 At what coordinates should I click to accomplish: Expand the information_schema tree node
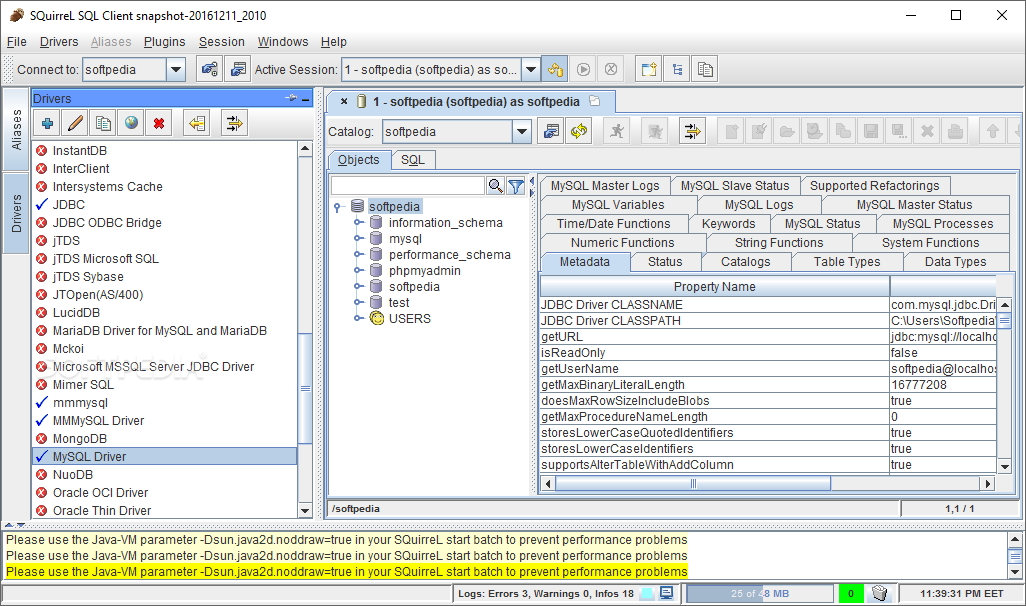pyautogui.click(x=358, y=223)
